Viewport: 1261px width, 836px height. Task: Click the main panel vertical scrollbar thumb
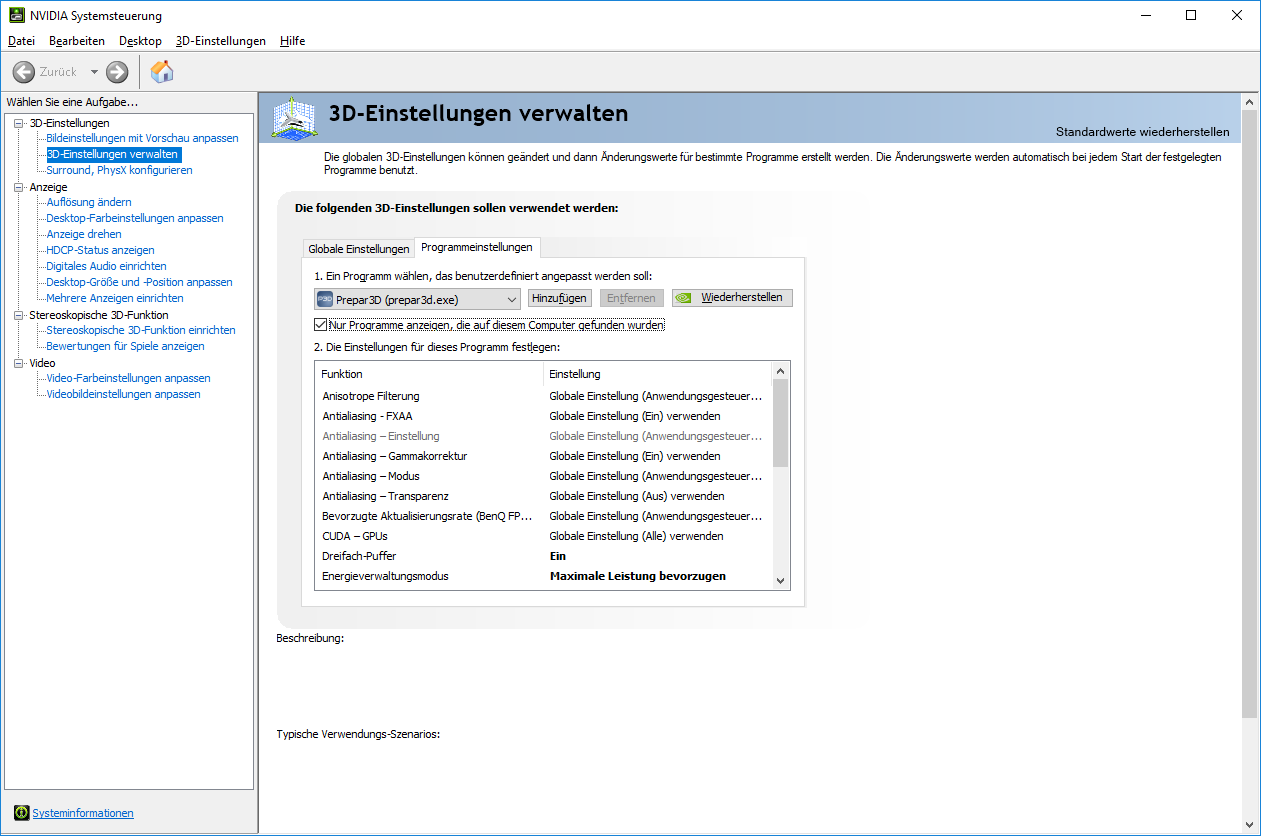click(x=1249, y=413)
